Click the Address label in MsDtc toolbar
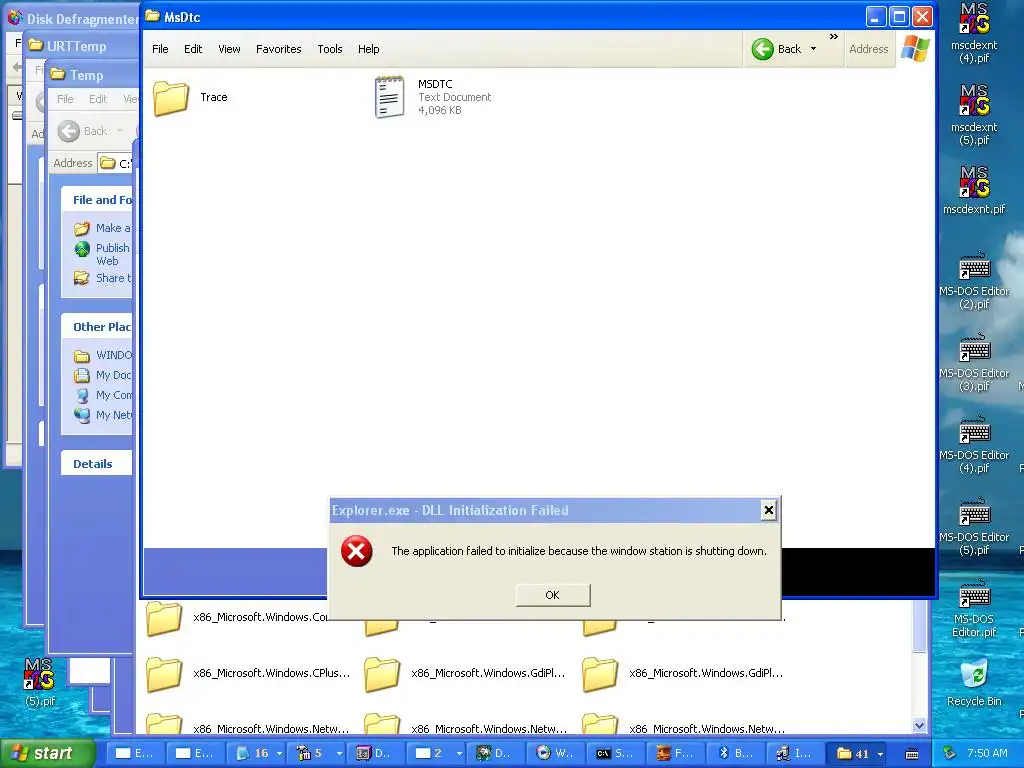 pyautogui.click(x=868, y=49)
